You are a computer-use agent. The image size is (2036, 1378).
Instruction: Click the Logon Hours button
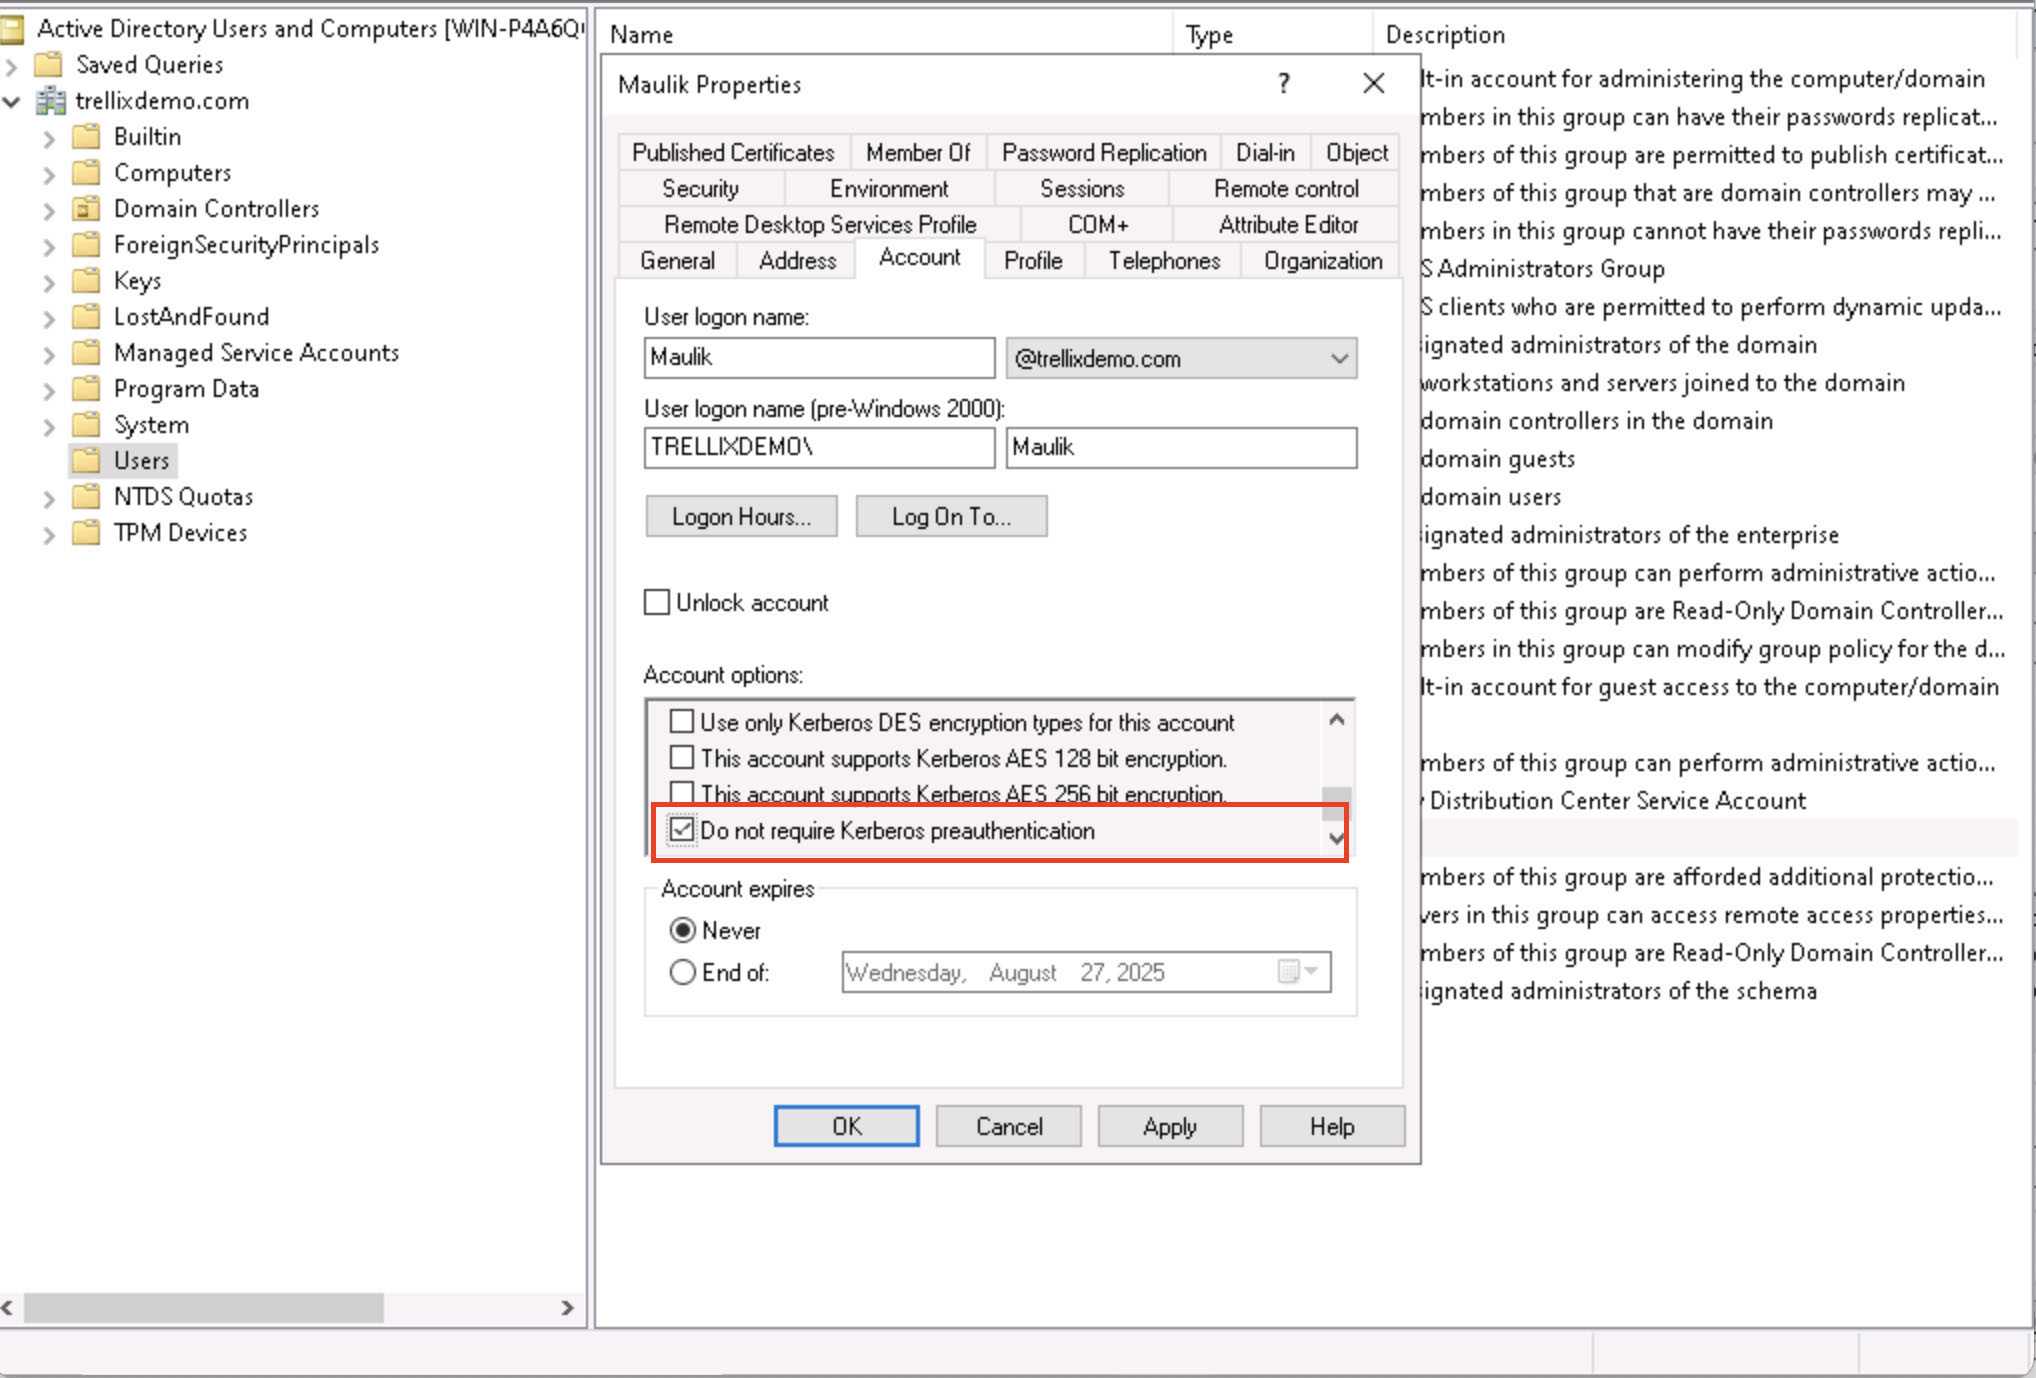(x=741, y=517)
